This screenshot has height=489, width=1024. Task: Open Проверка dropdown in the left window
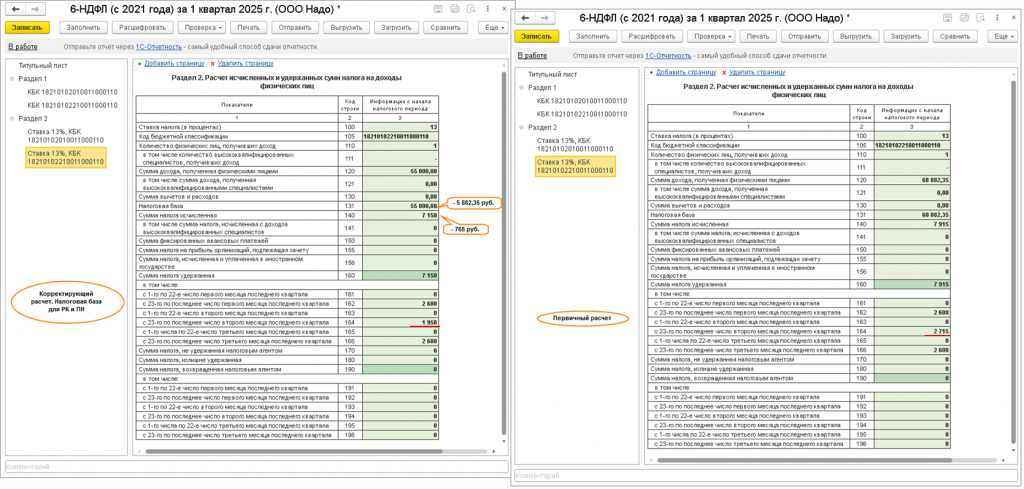(202, 27)
